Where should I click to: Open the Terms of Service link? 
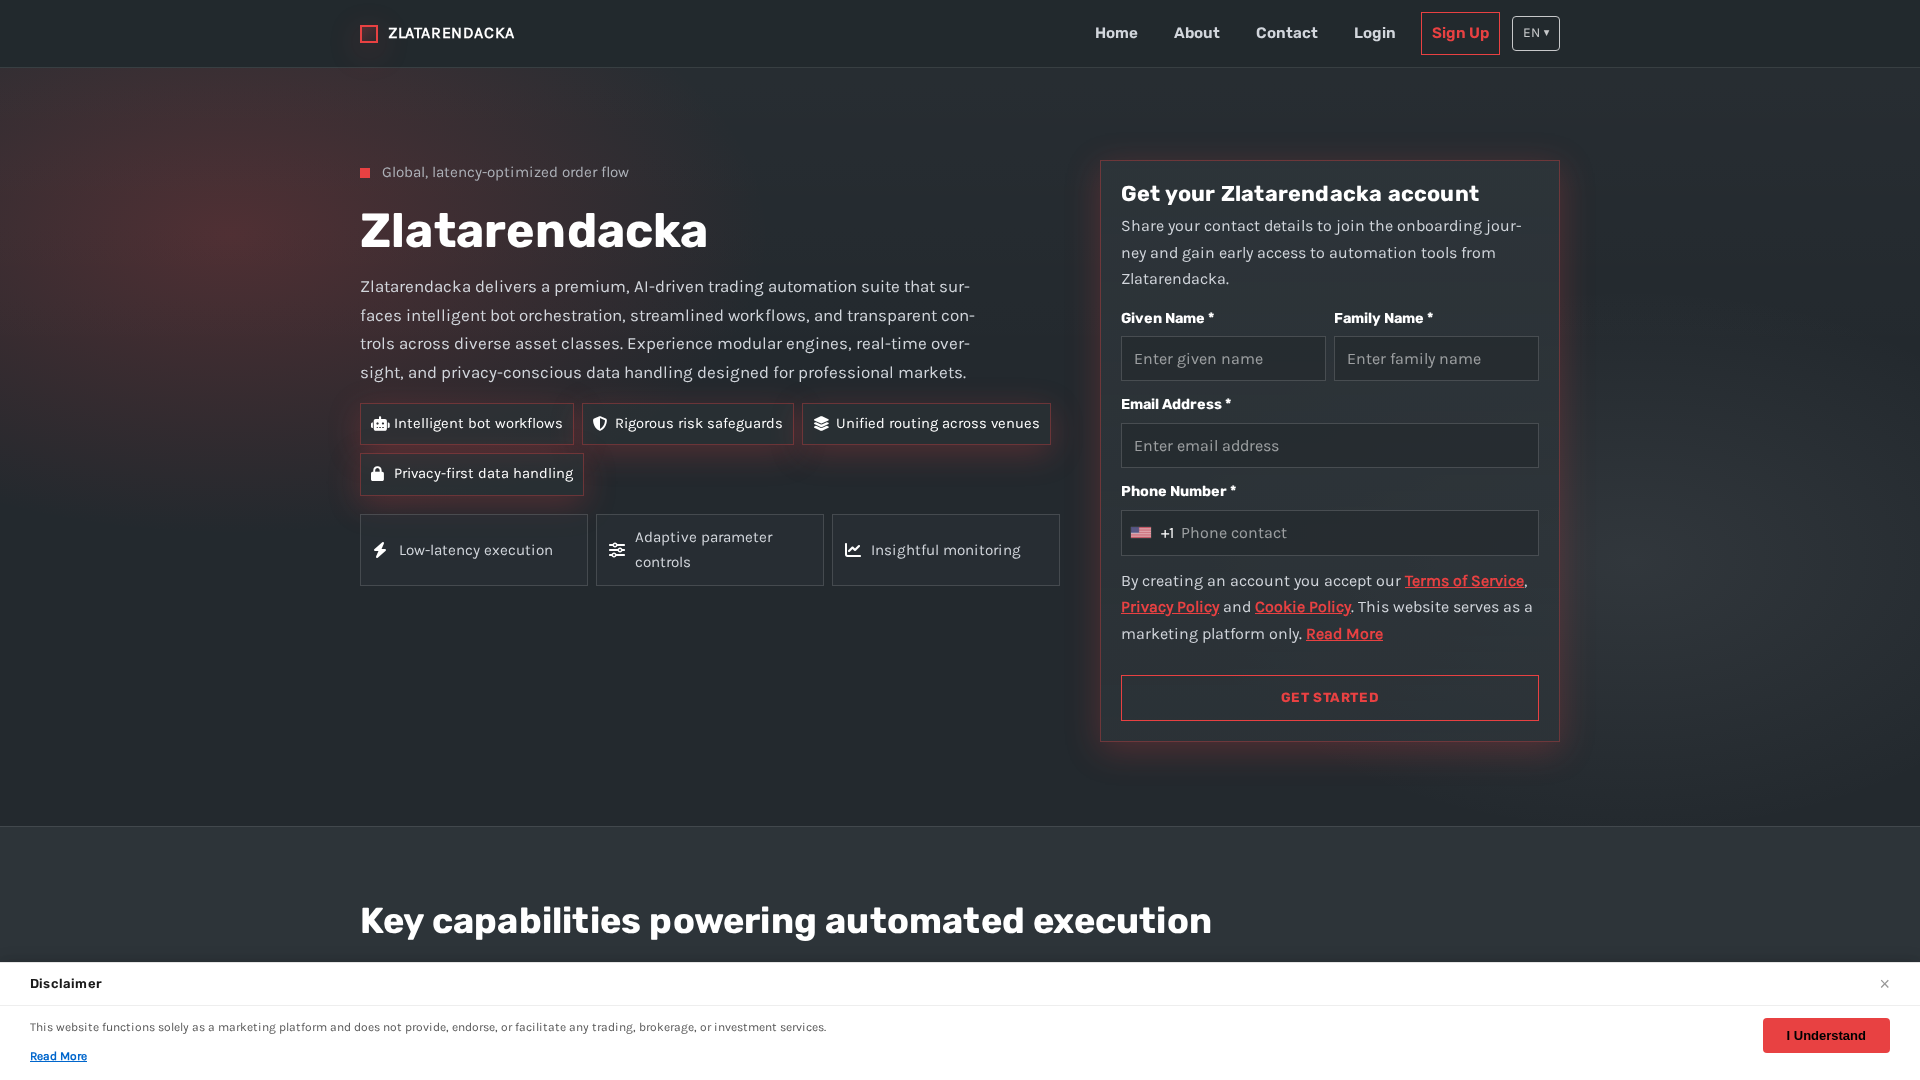[x=1464, y=581]
